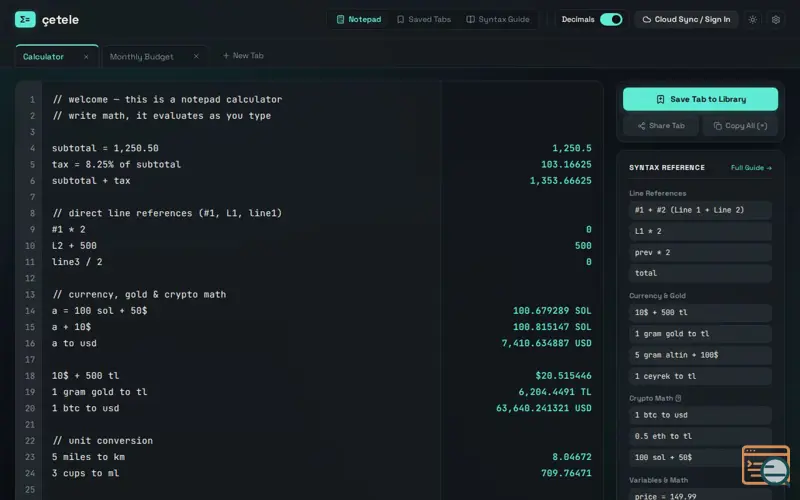
Task: Click editor line '#1 * 2'
Action: click(68, 229)
